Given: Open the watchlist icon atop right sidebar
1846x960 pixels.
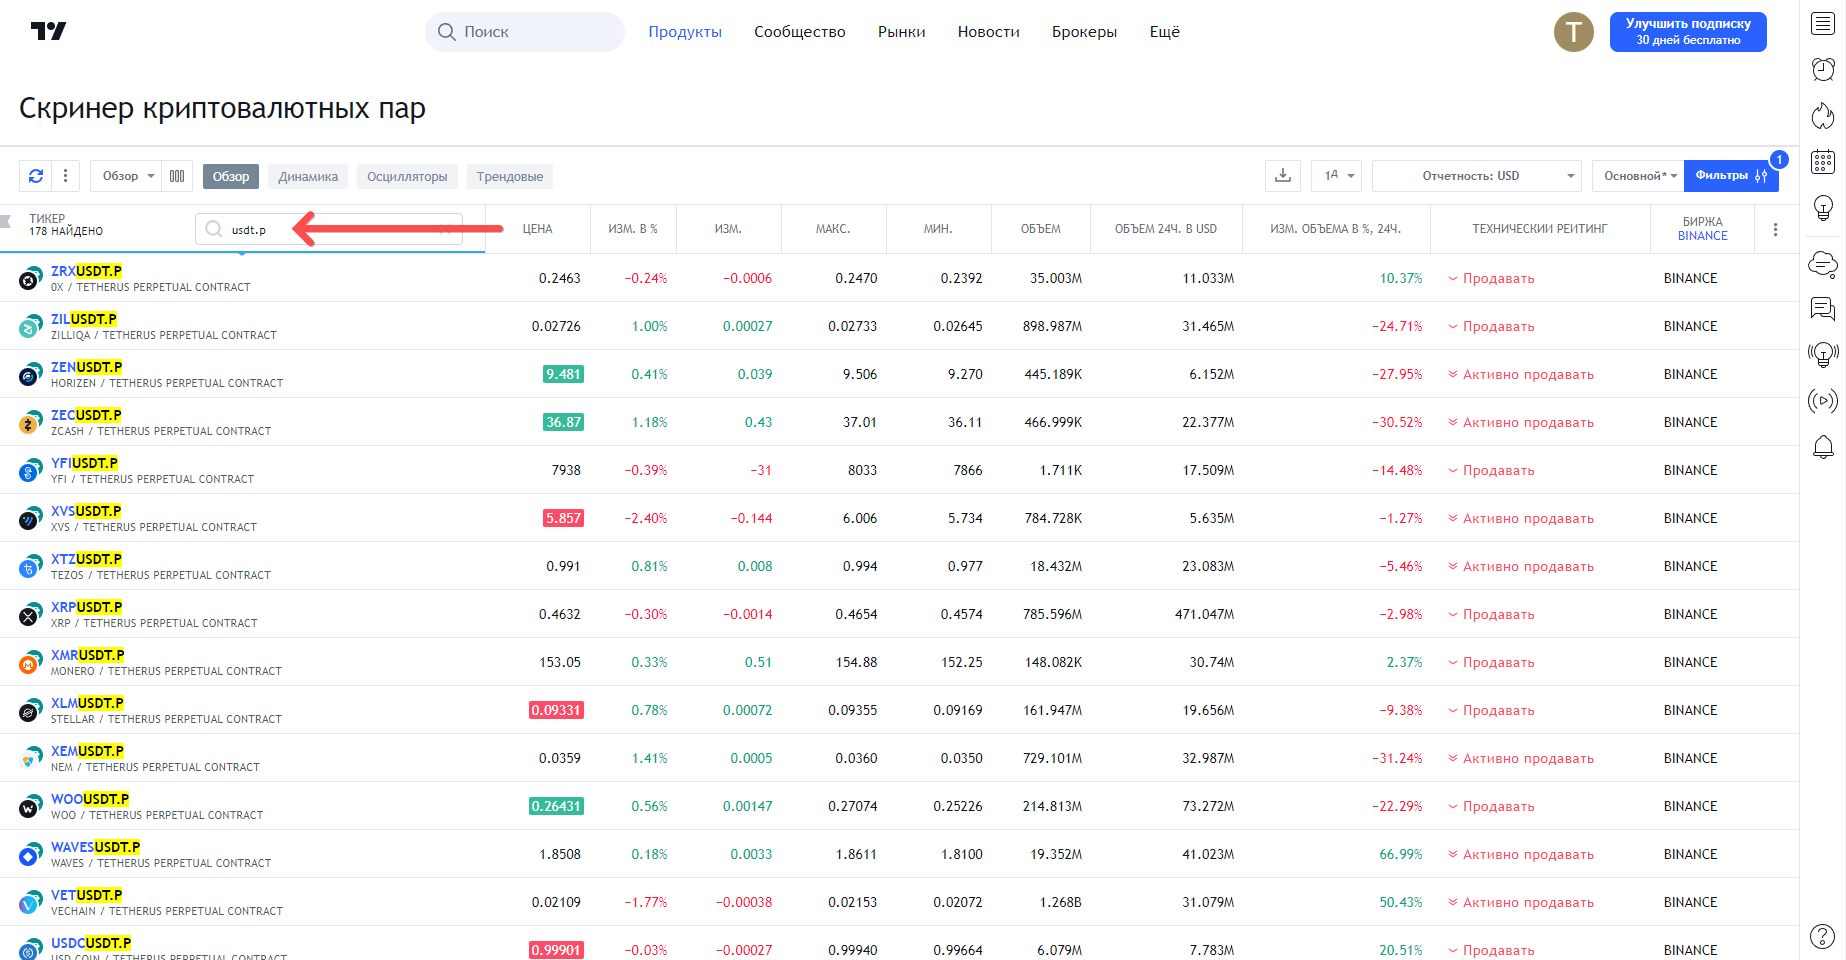Looking at the screenshot, I should point(1823,24).
